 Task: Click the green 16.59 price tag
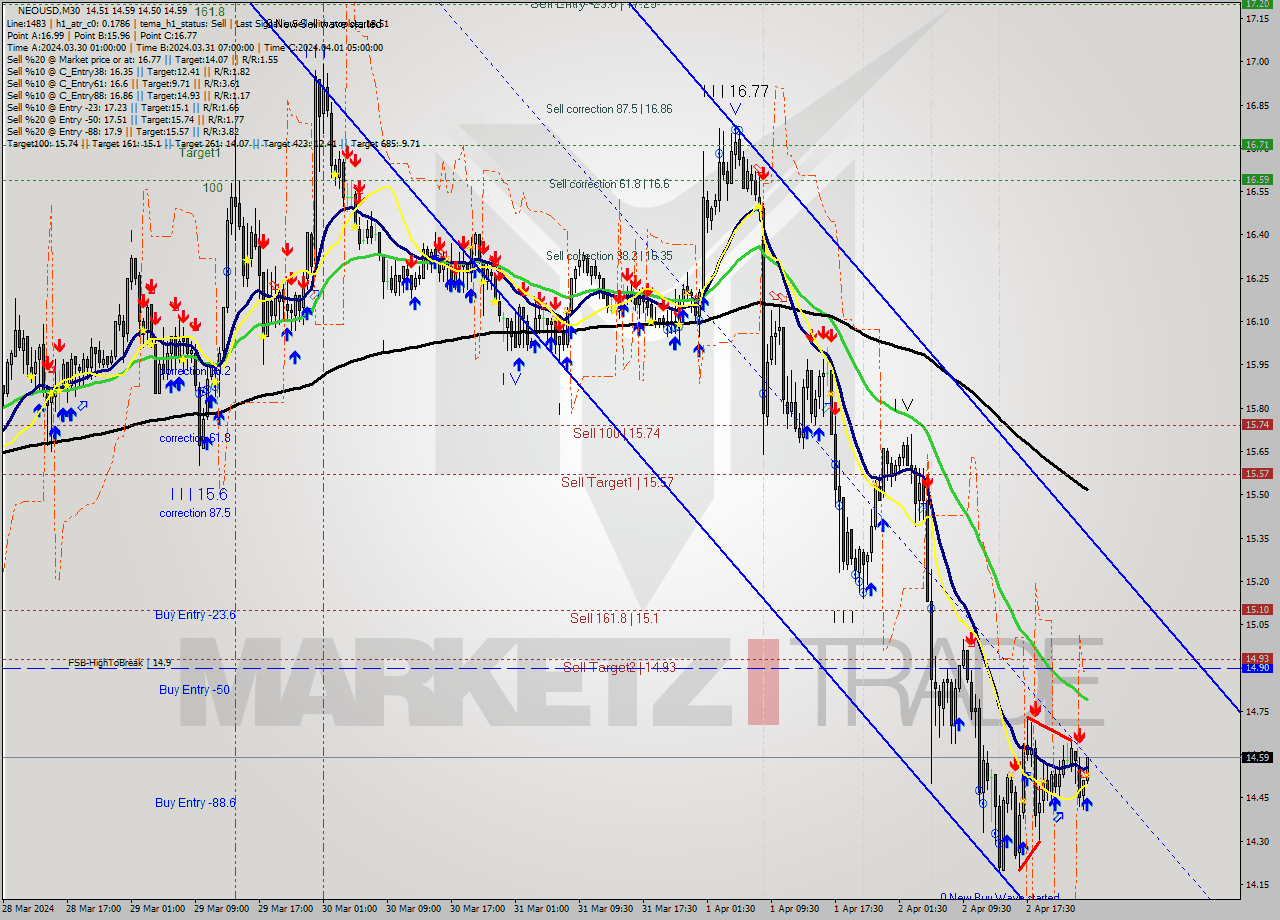tap(1257, 179)
